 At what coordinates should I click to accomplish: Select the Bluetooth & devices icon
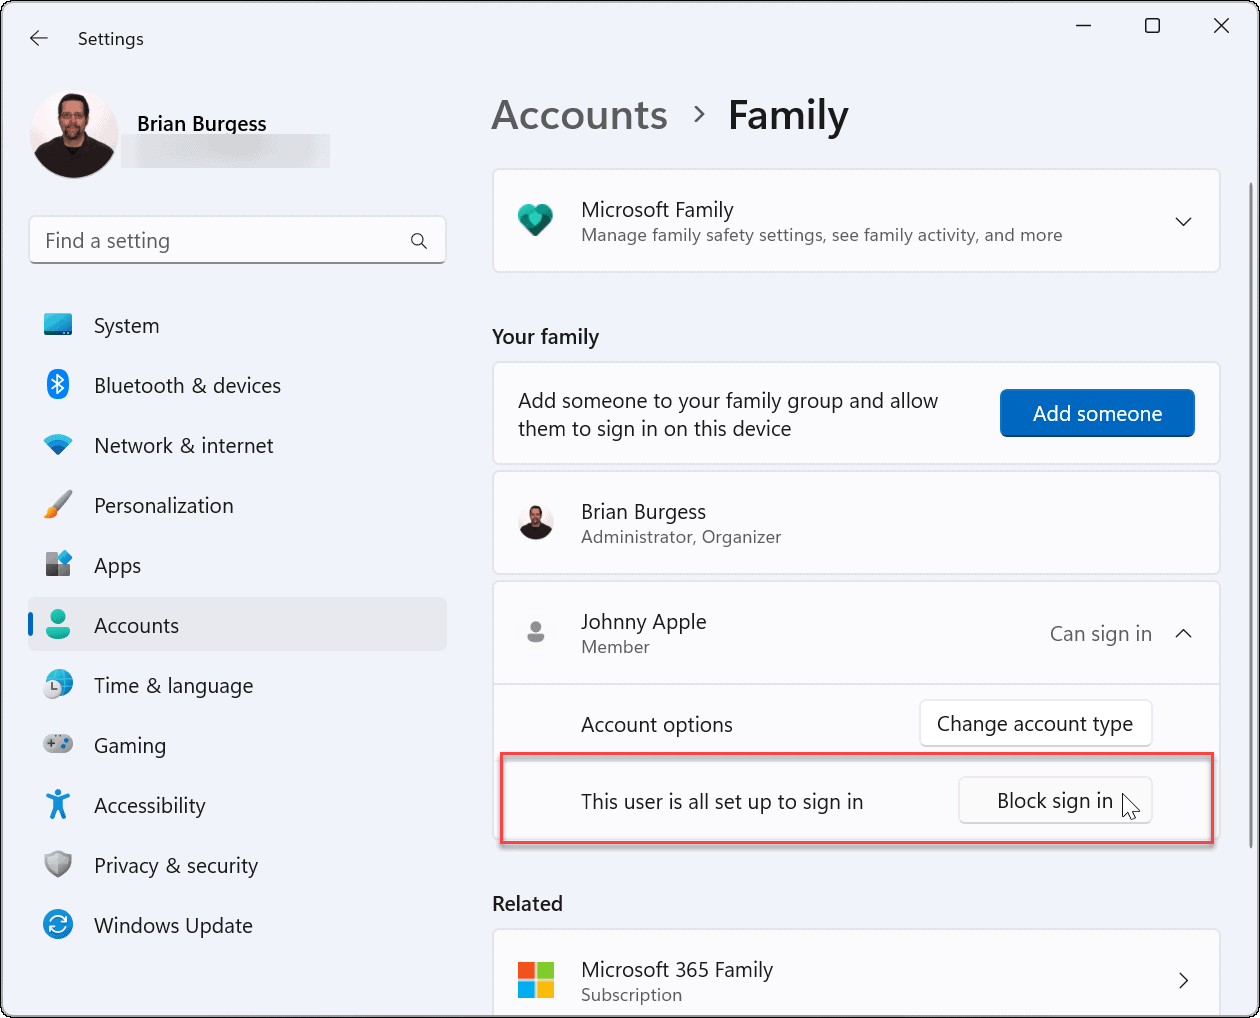[x=58, y=385]
